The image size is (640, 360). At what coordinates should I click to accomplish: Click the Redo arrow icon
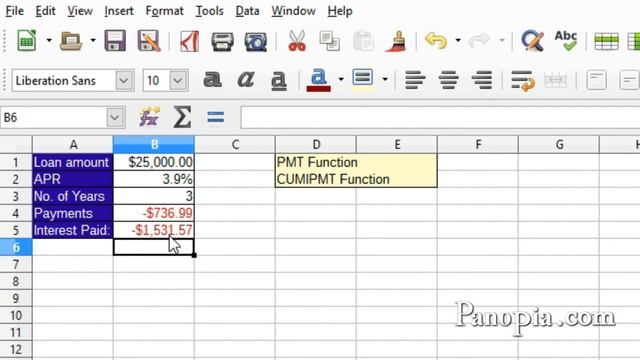[480, 40]
